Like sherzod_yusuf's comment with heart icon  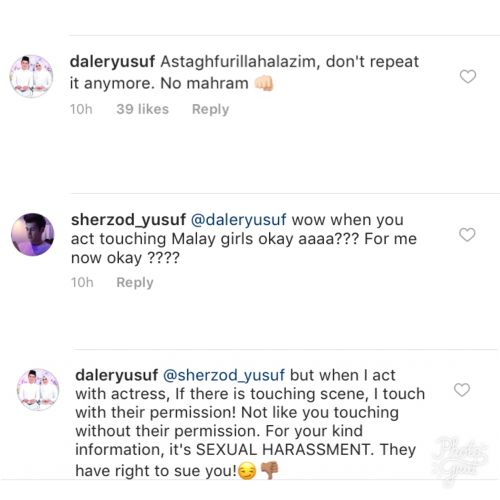[x=467, y=235]
